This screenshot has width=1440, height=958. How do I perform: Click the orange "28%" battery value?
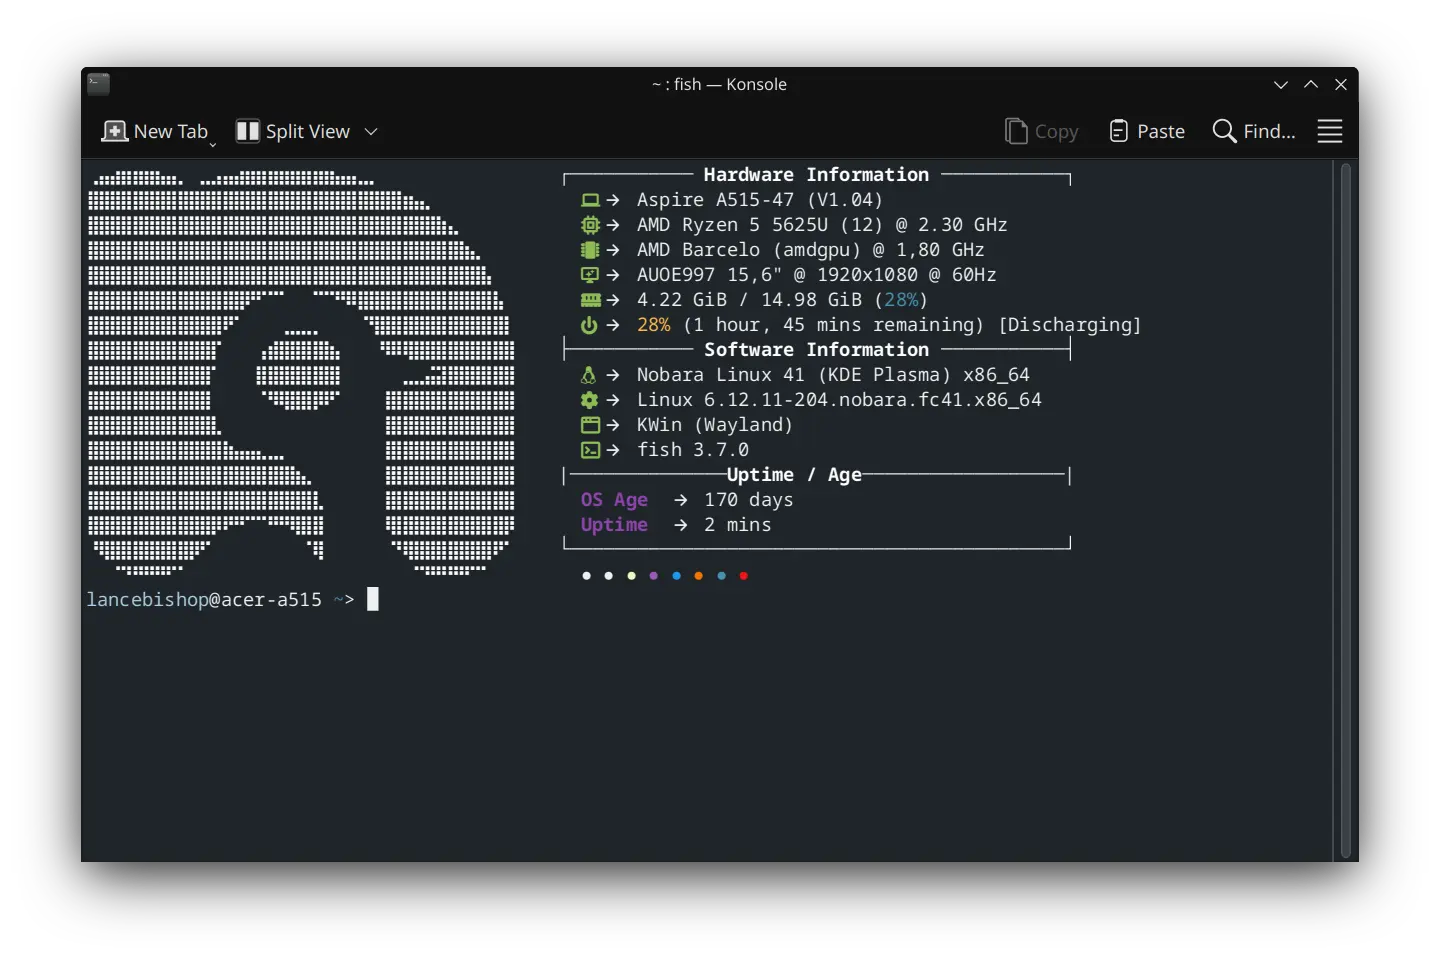click(x=654, y=325)
